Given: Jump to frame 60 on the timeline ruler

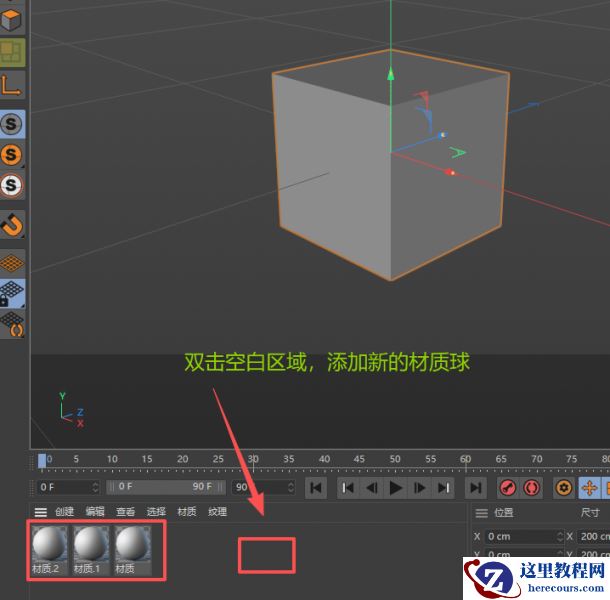Looking at the screenshot, I should coord(465,460).
